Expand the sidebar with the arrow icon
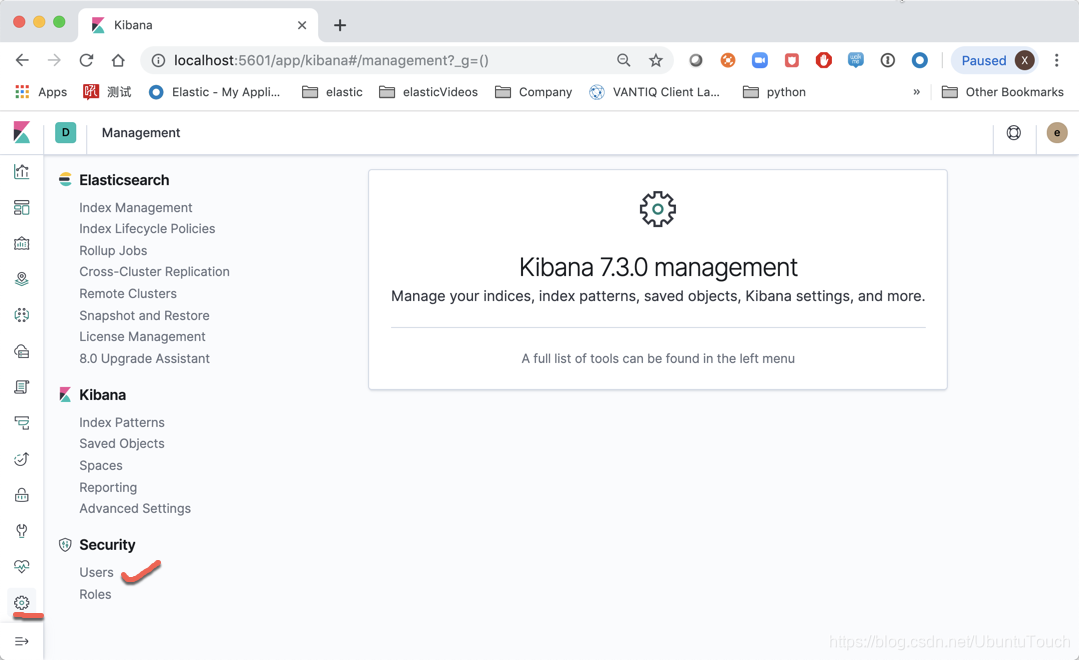The width and height of the screenshot is (1079, 660). 21,641
